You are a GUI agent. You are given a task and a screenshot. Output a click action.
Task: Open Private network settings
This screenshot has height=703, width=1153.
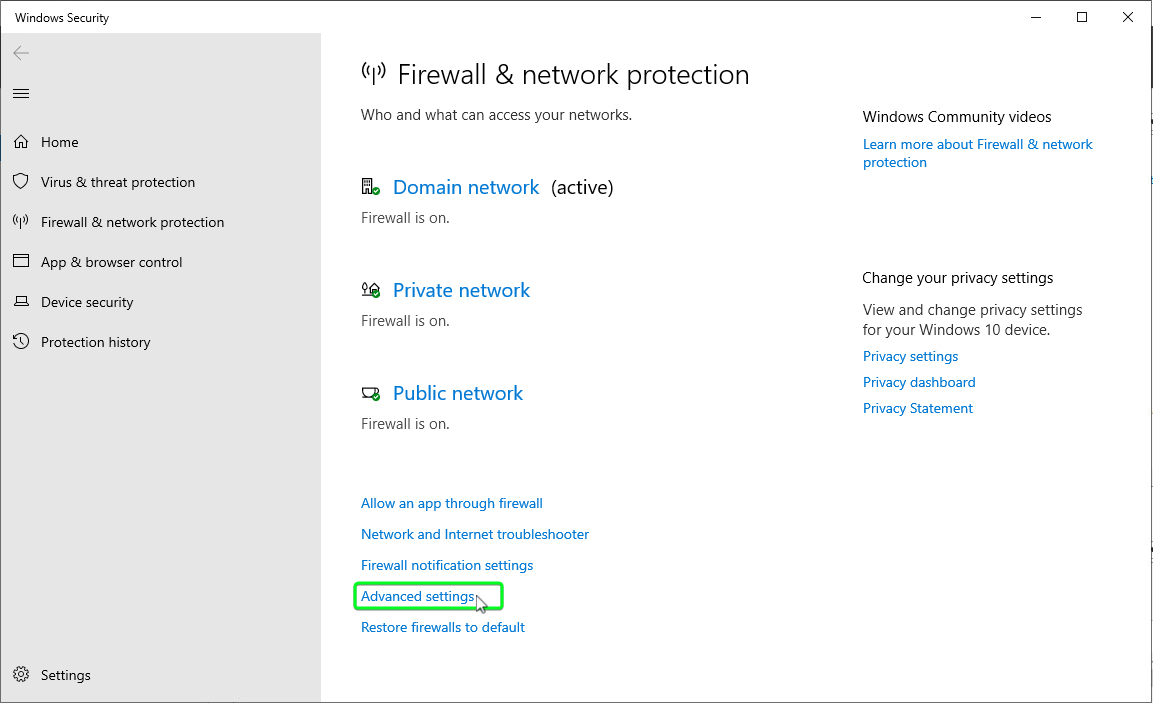coord(461,290)
